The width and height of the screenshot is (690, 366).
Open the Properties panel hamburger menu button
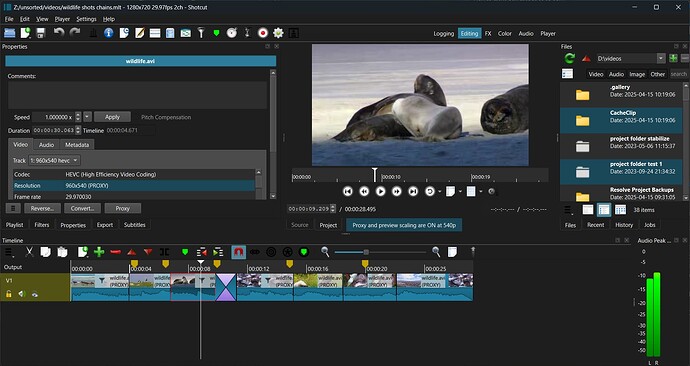tap(13, 208)
